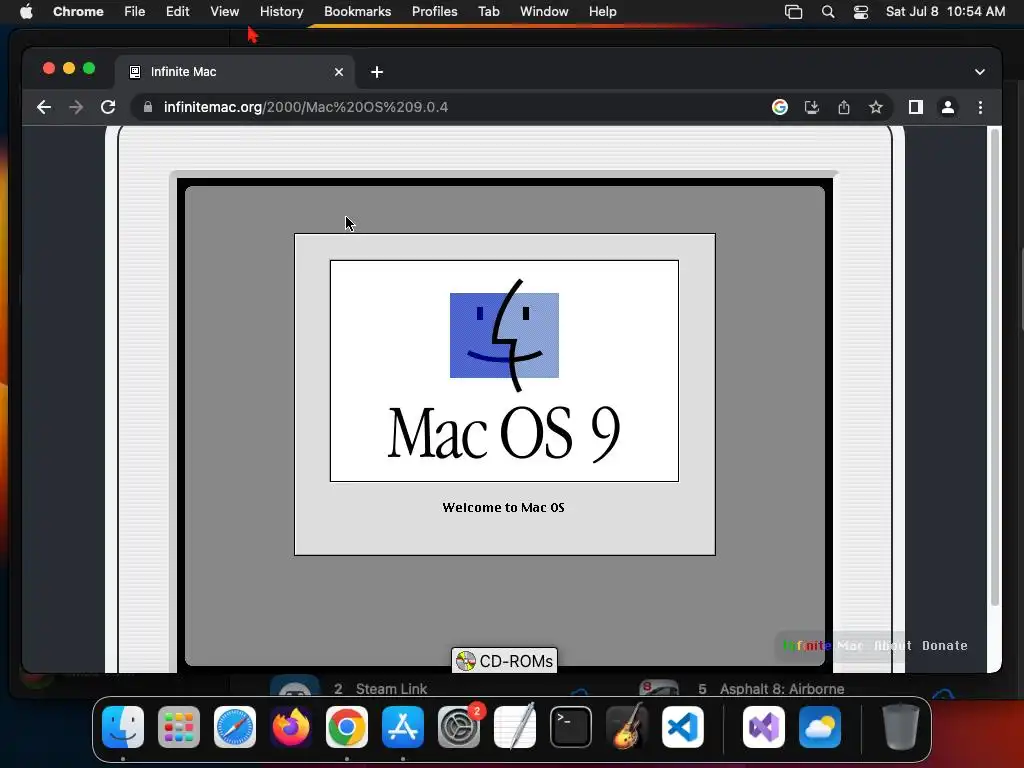Bookmark this page with the star icon
The image size is (1024, 768).
point(876,107)
